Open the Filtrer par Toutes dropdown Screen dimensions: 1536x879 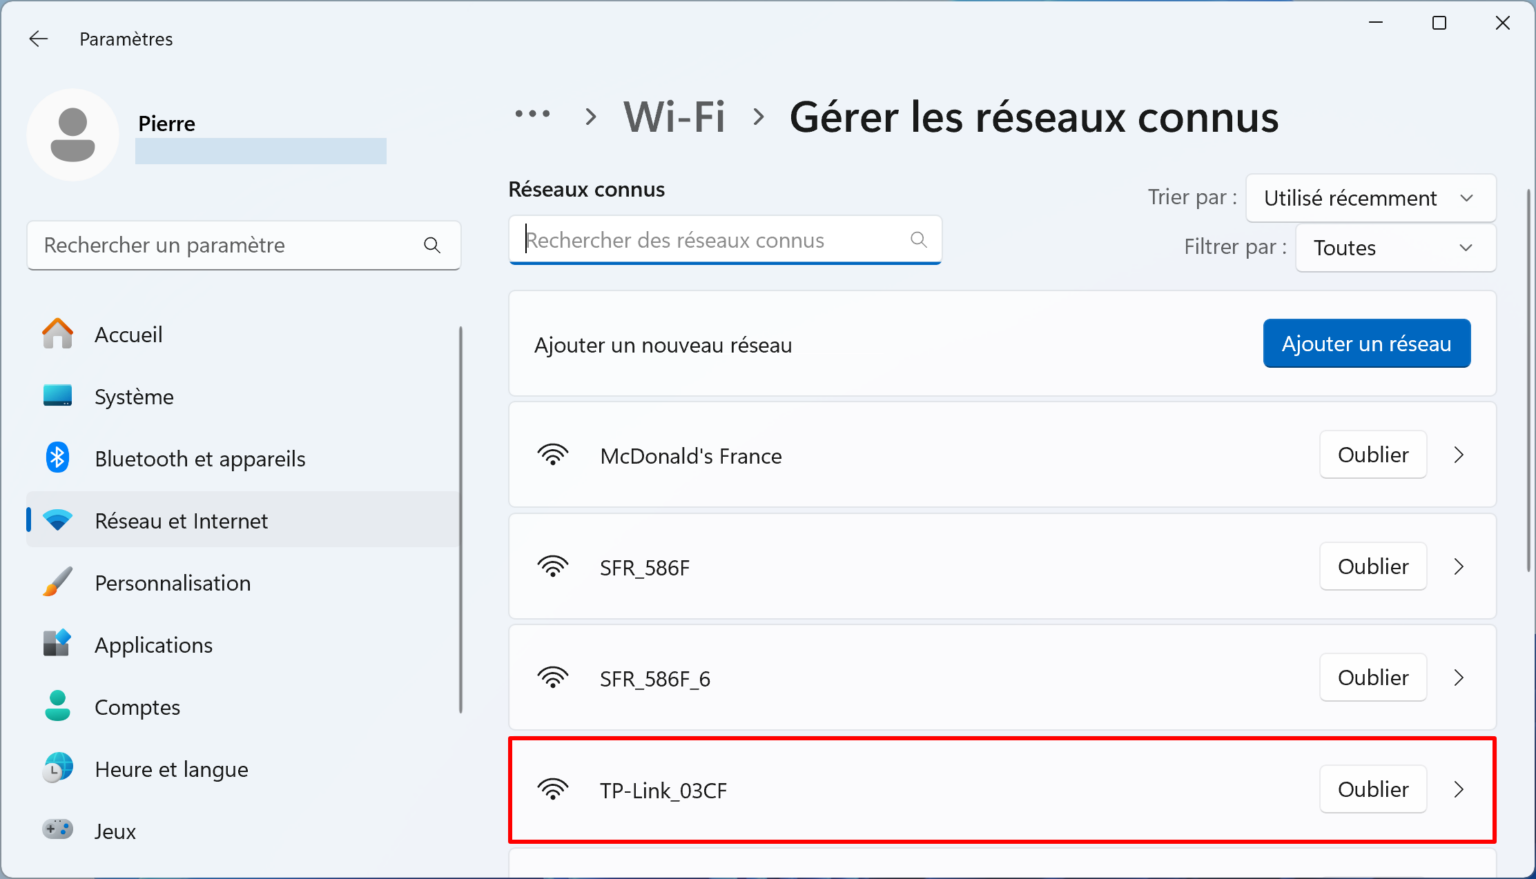coord(1395,247)
